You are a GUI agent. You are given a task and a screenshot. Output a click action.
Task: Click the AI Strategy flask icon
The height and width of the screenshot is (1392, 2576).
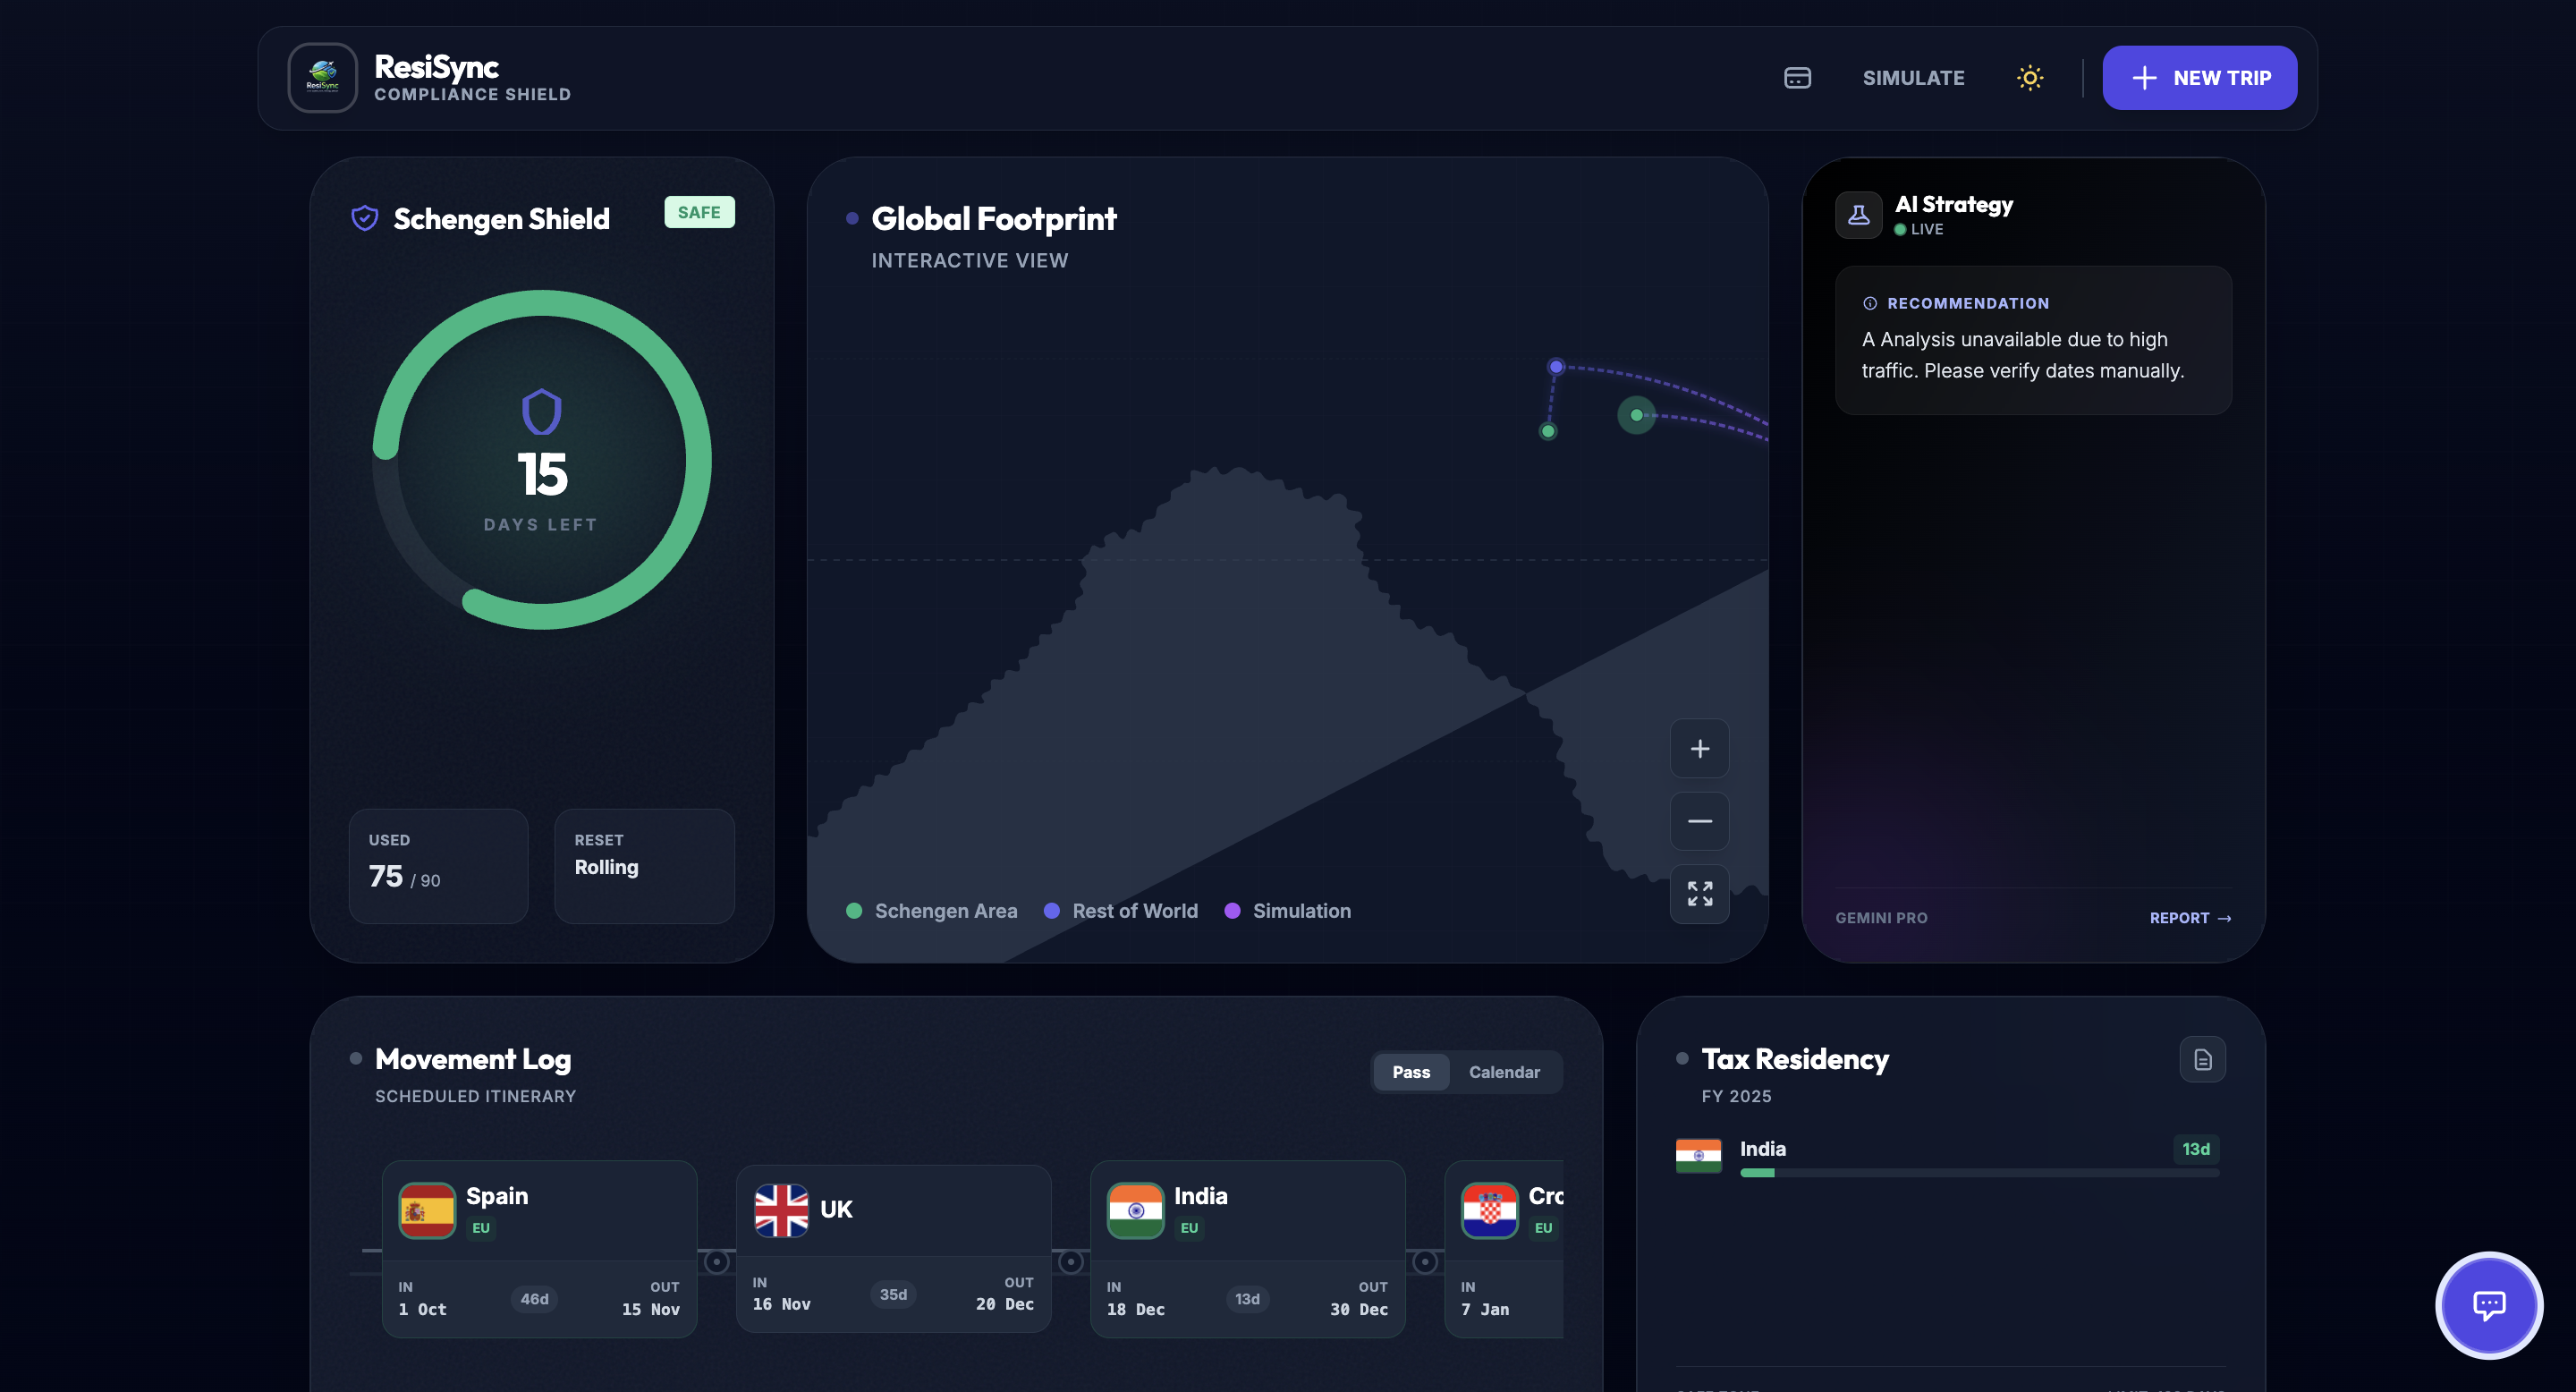click(1858, 214)
